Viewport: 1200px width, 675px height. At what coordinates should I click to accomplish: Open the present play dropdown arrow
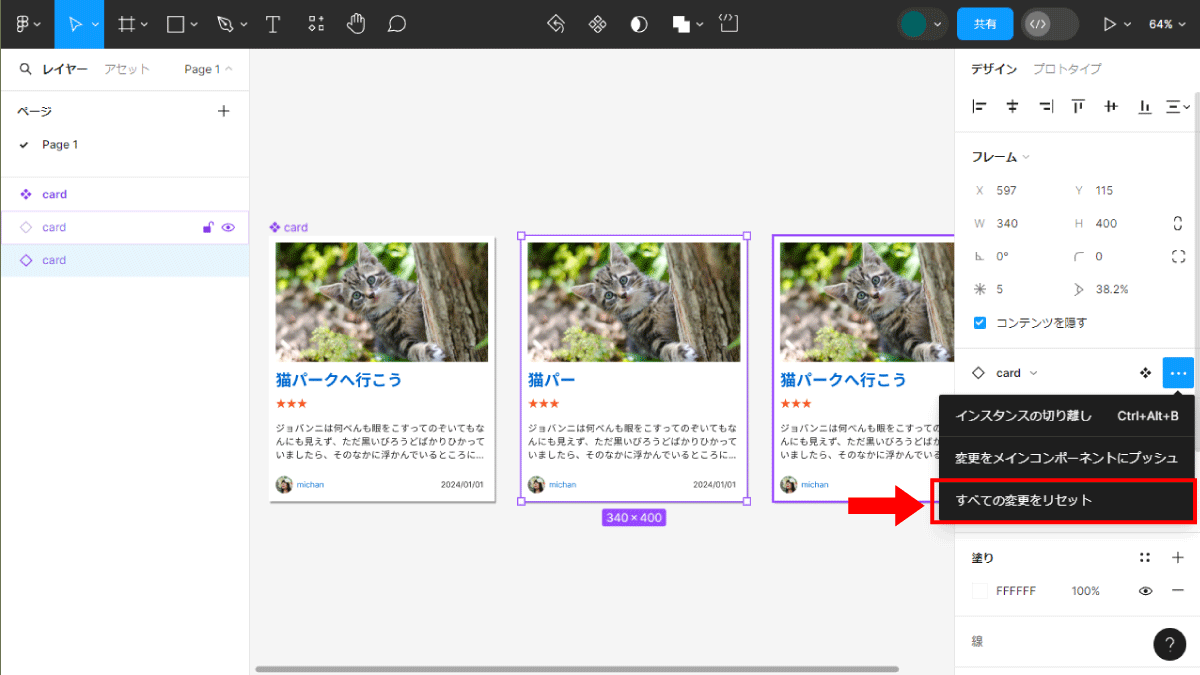[x=1128, y=24]
